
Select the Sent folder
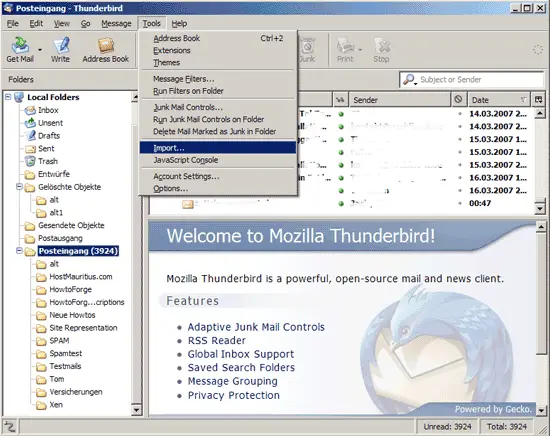point(46,149)
